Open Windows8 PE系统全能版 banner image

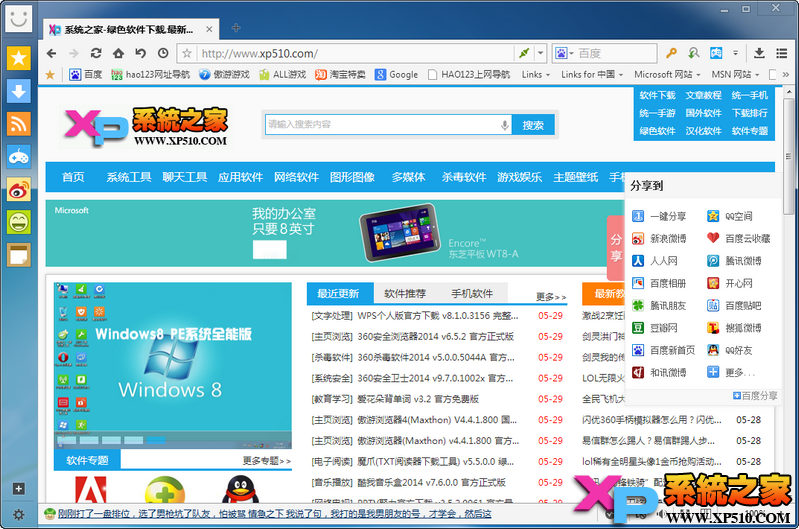[173, 365]
